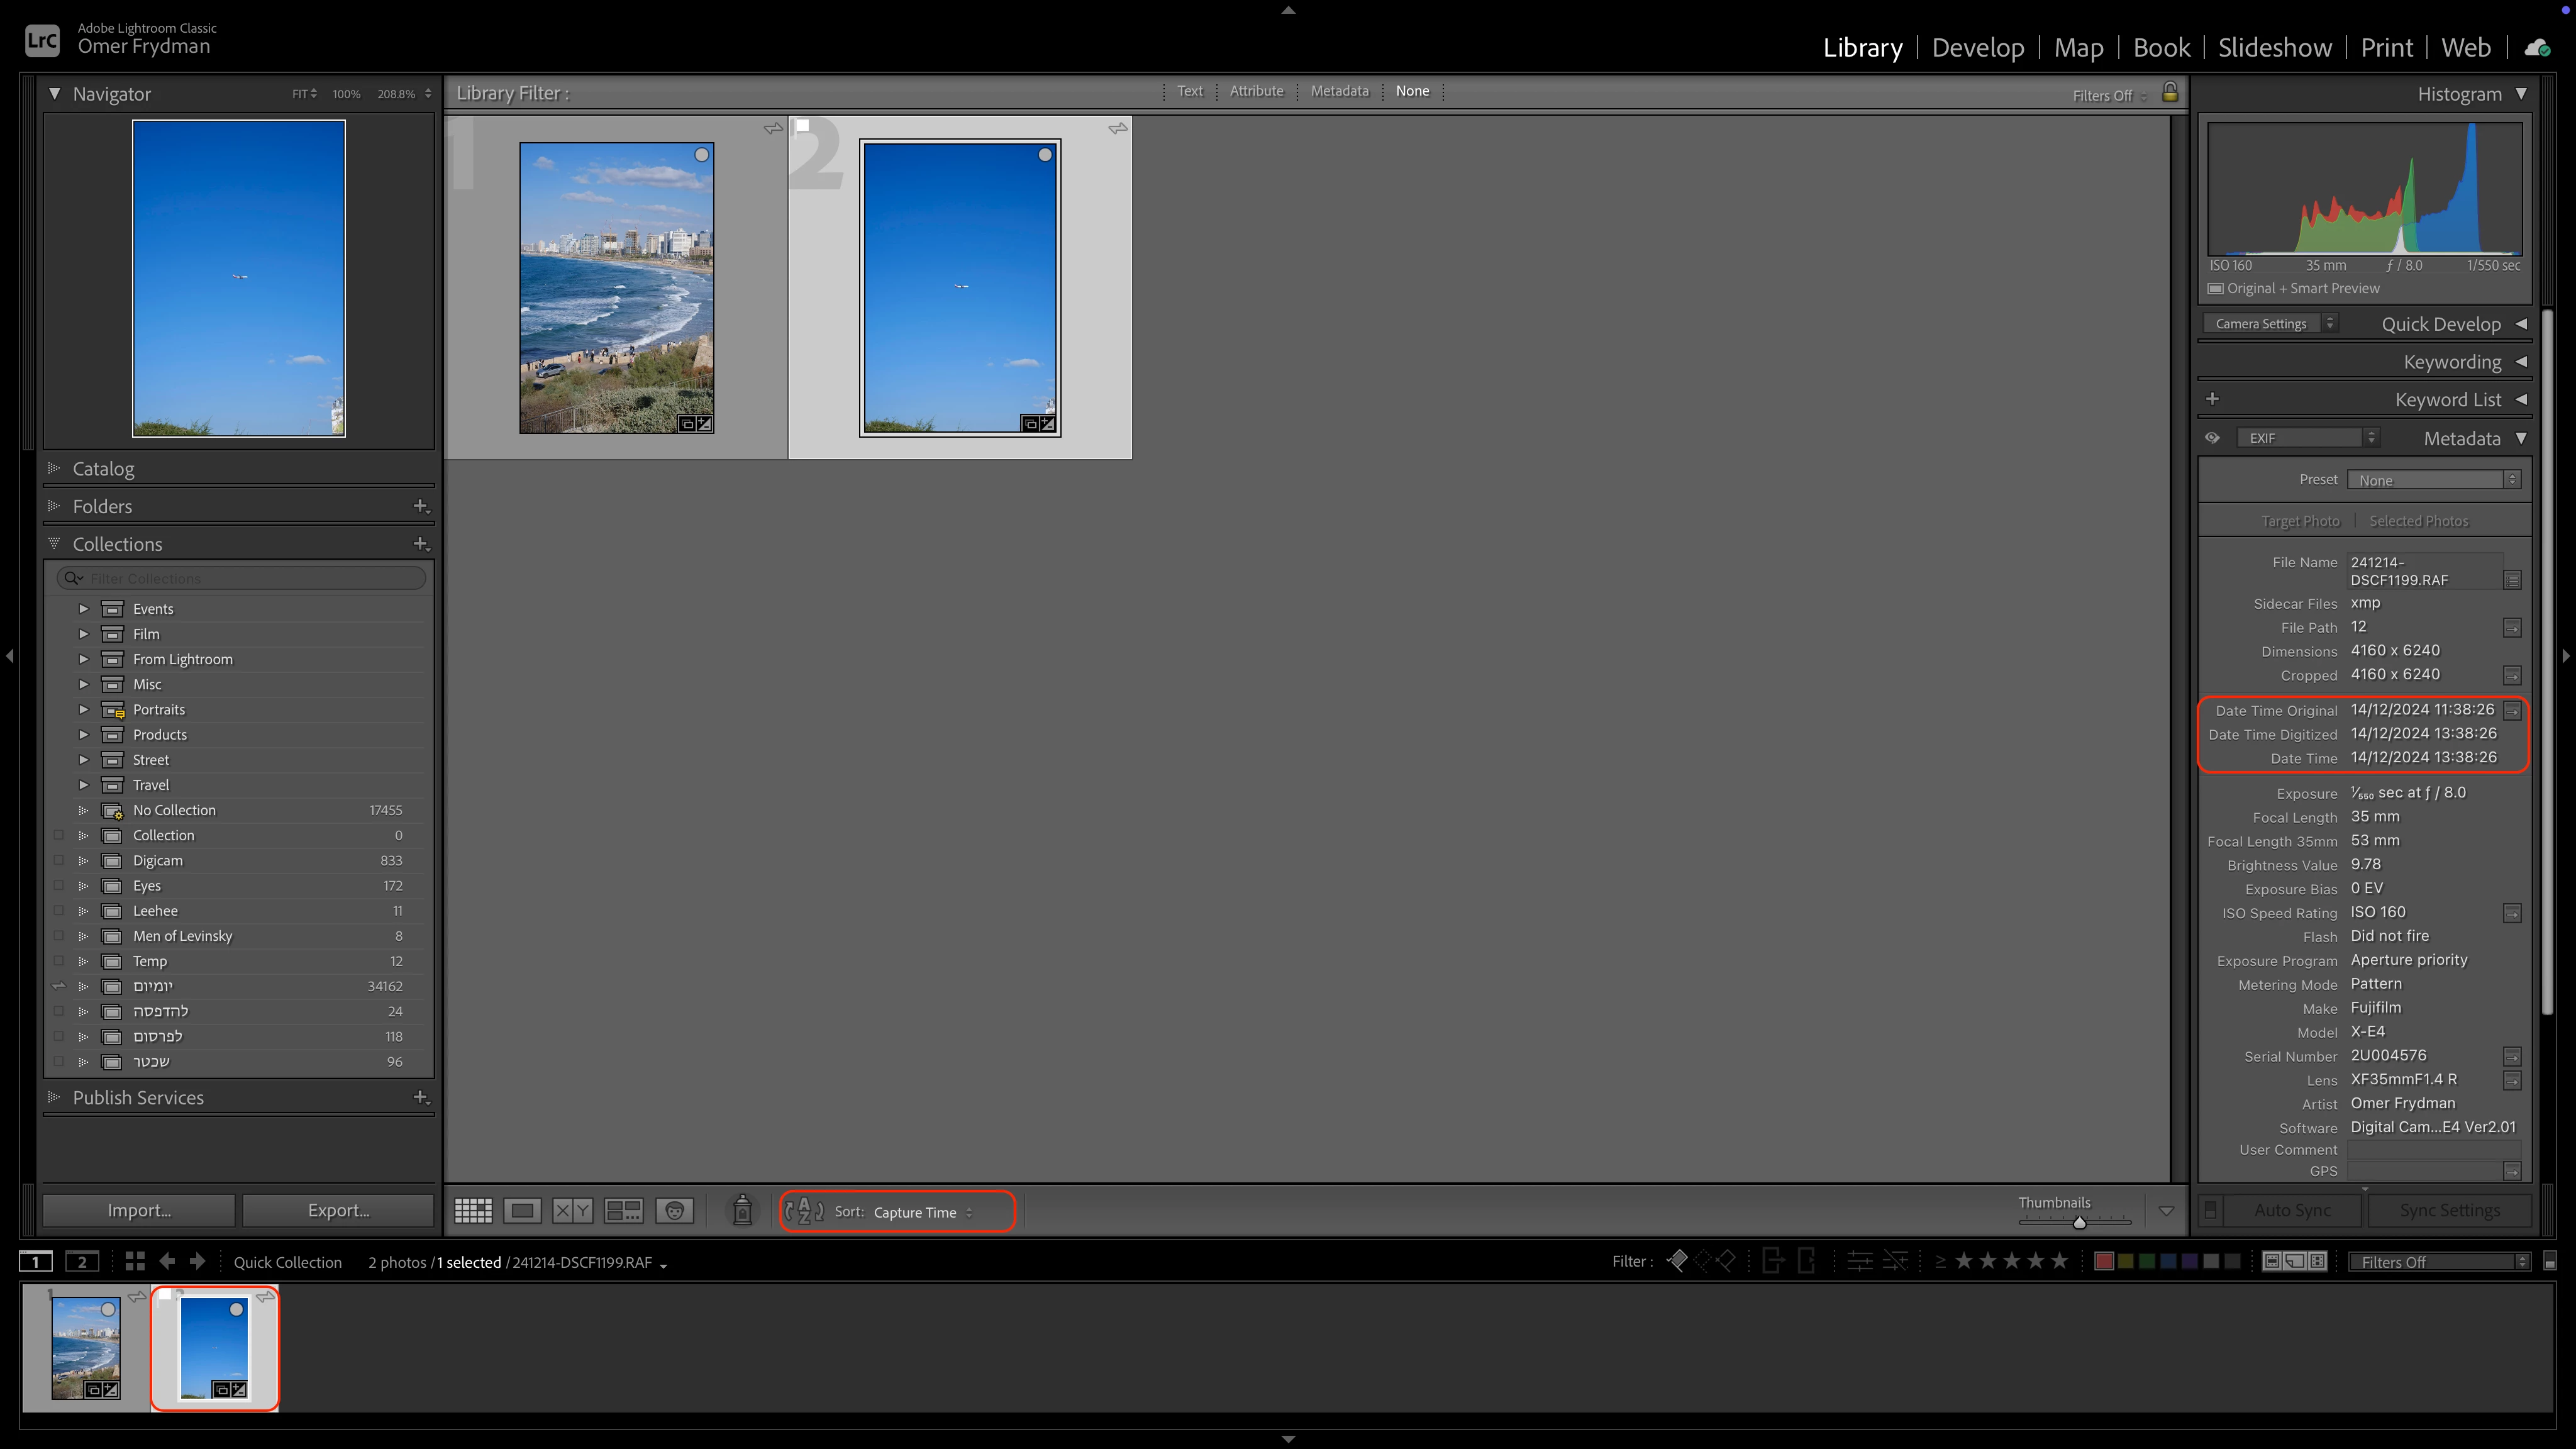Image resolution: width=2576 pixels, height=1449 pixels.
Task: Toggle sort direction A-Z icon
Action: point(804,1211)
